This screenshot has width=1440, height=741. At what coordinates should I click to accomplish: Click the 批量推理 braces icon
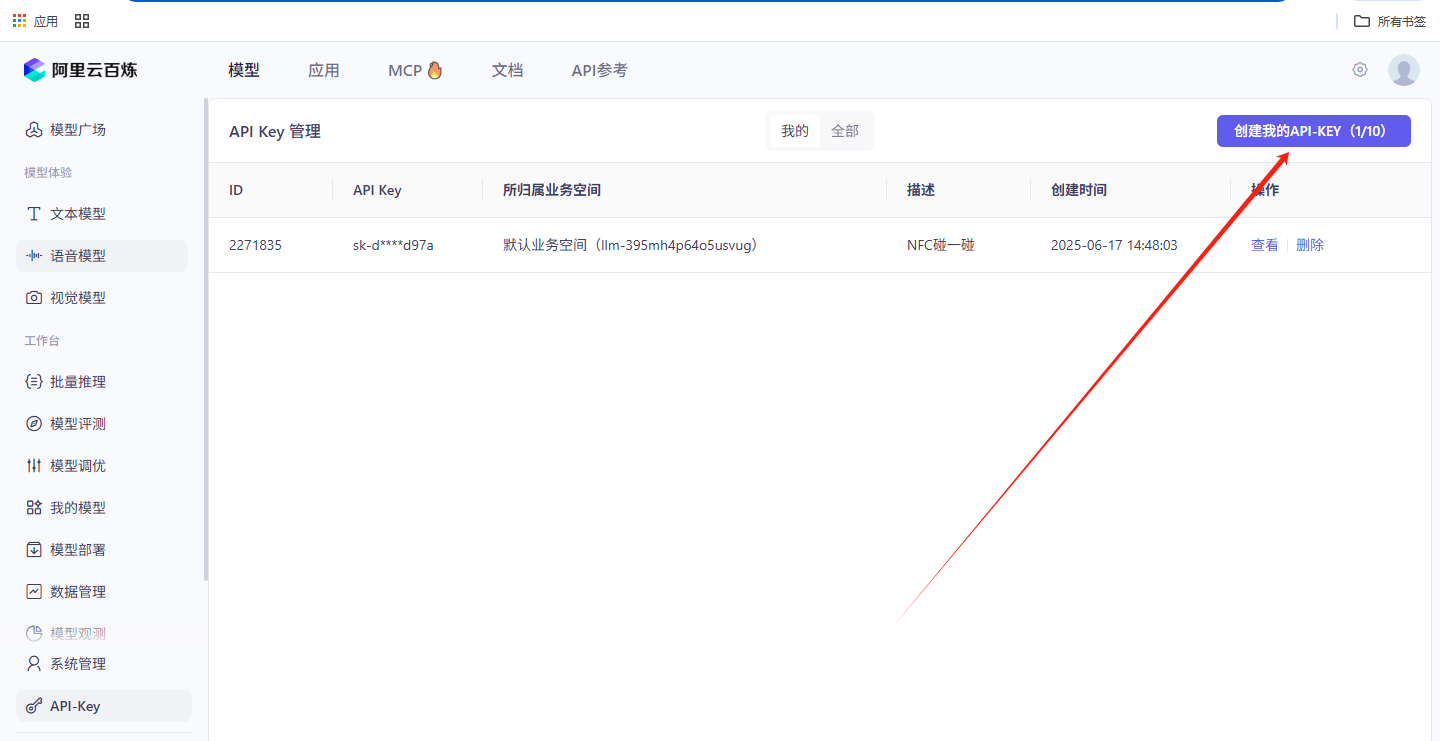pyautogui.click(x=34, y=382)
